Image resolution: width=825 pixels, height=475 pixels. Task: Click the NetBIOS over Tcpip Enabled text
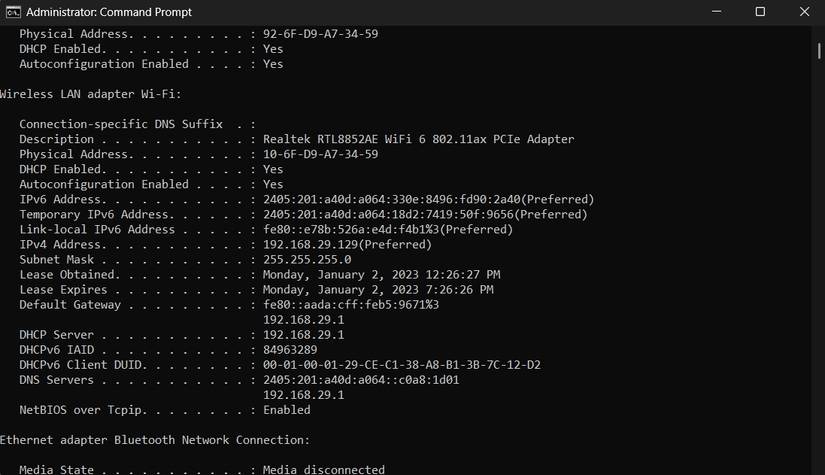[x=287, y=410]
